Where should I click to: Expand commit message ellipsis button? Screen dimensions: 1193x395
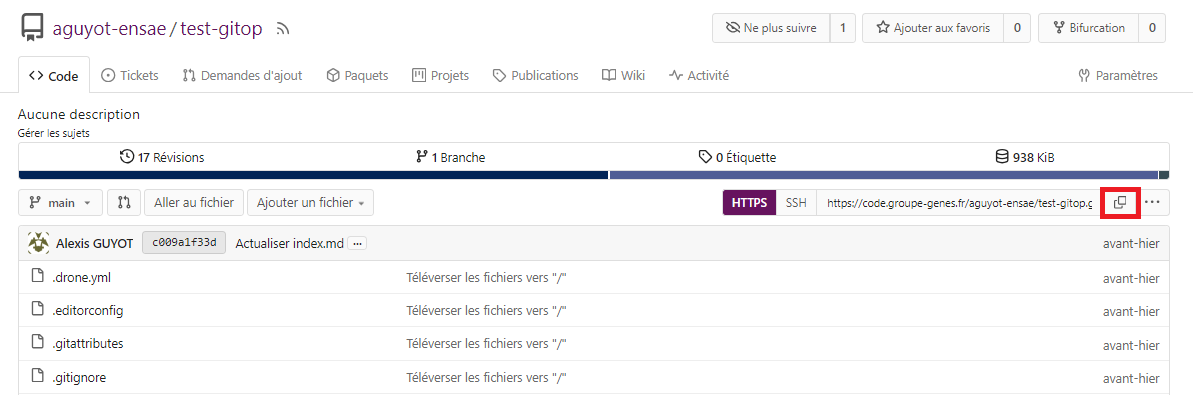[358, 244]
